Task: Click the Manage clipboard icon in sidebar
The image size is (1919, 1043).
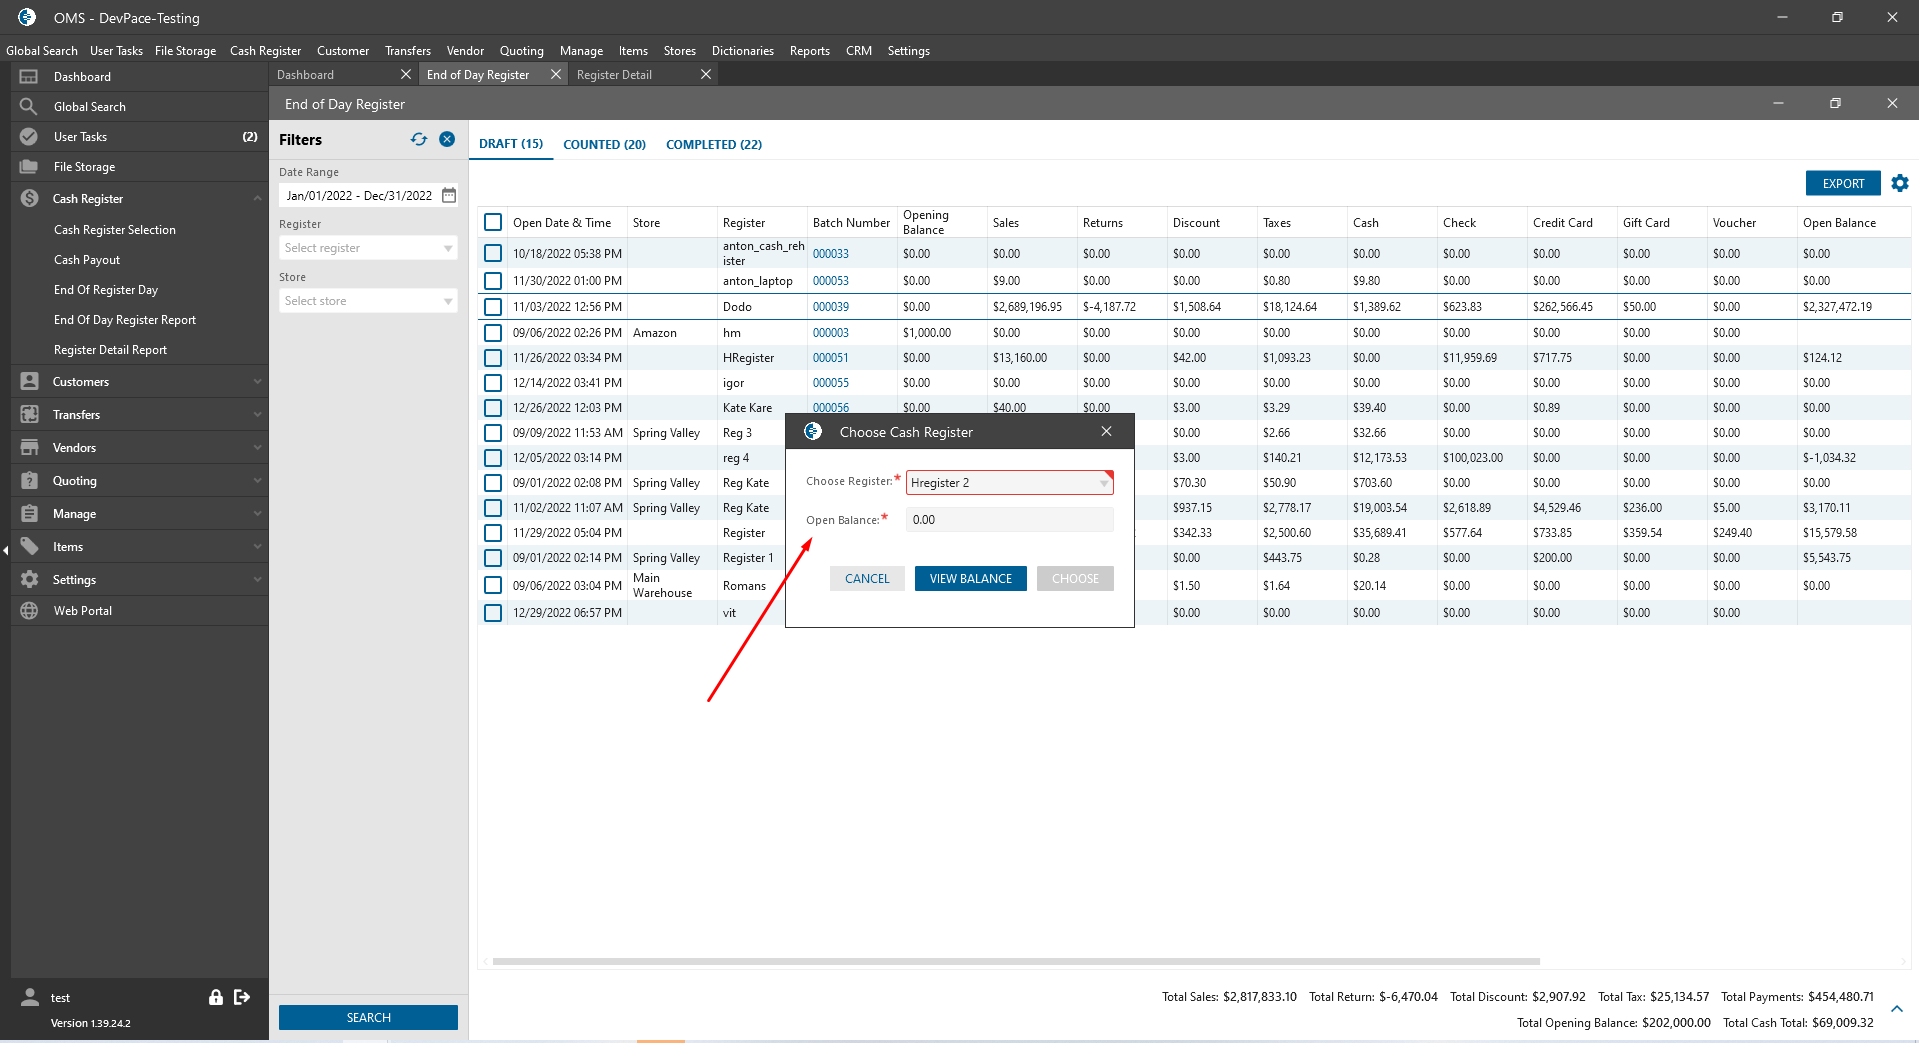Action: 29,514
